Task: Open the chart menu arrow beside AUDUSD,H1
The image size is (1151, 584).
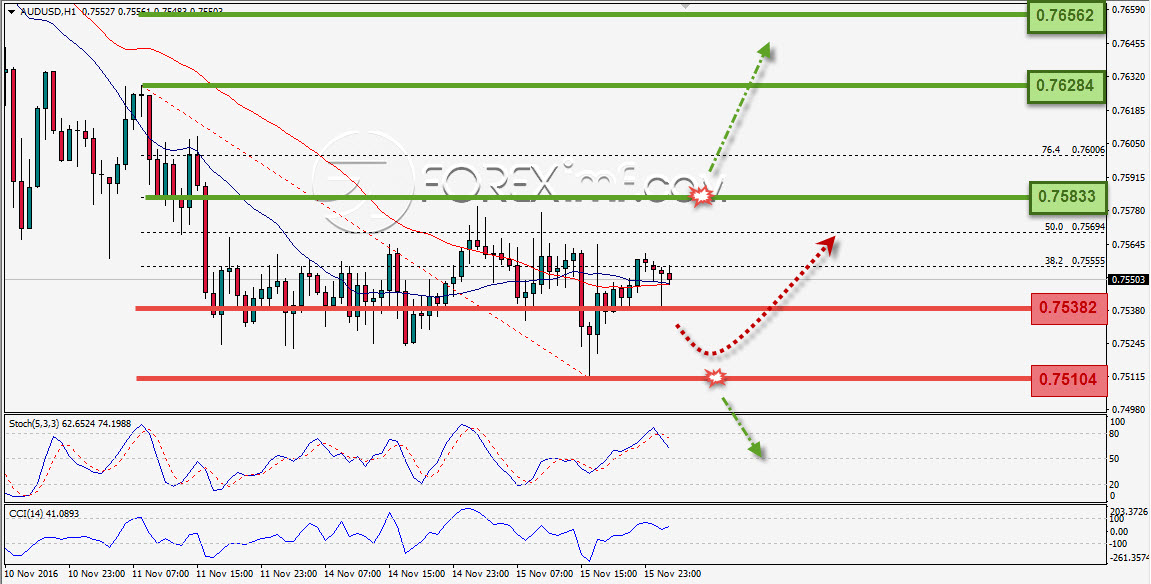Action: [11, 12]
